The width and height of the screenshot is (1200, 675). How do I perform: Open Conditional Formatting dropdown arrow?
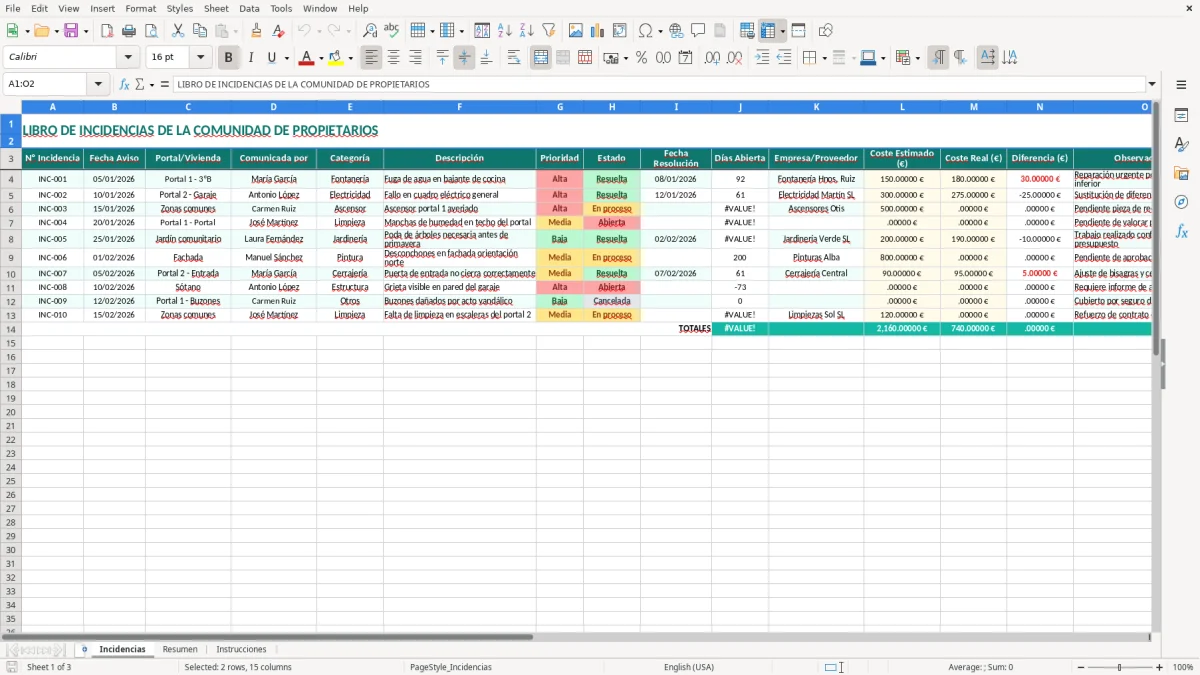[x=917, y=58]
